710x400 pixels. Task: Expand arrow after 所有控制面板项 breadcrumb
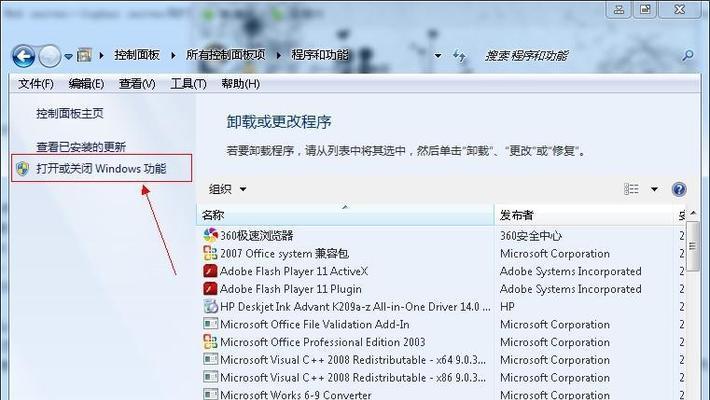tap(278, 56)
